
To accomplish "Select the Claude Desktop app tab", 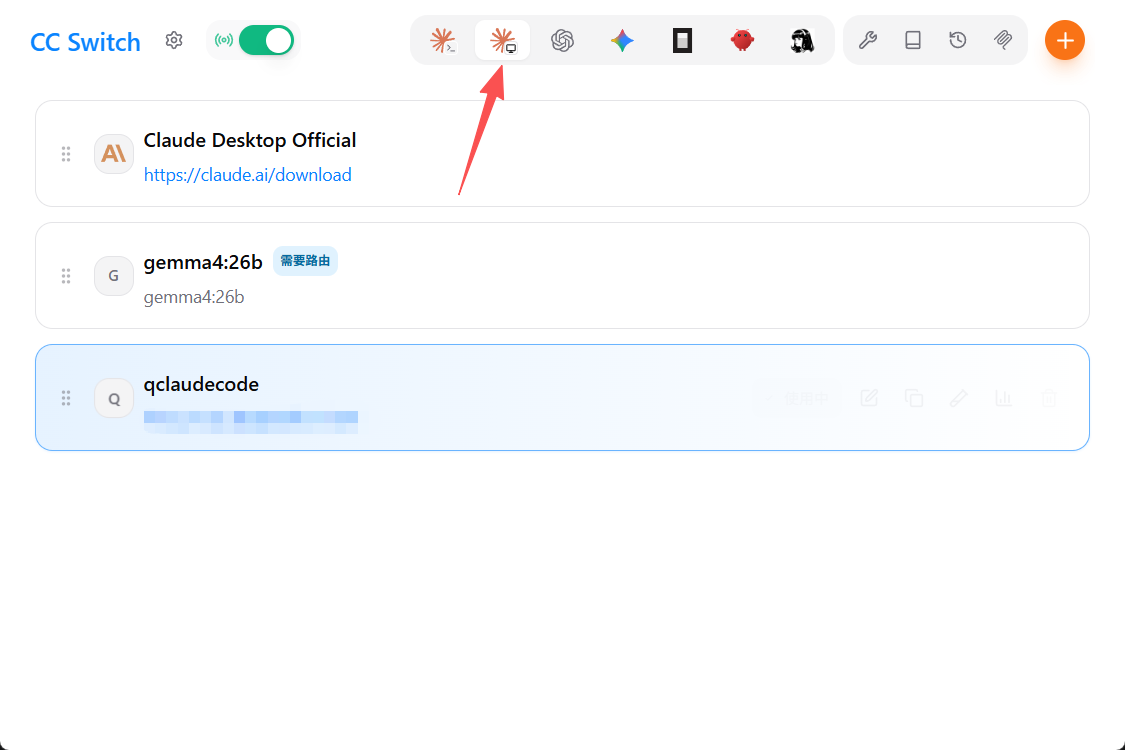I will 502,40.
